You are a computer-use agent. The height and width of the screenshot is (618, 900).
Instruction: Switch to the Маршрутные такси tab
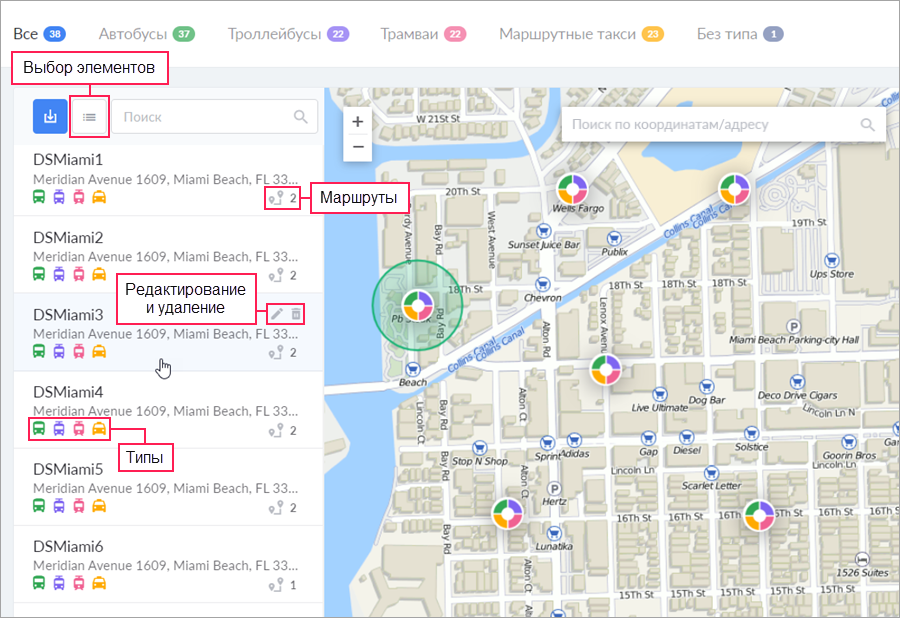tap(581, 34)
